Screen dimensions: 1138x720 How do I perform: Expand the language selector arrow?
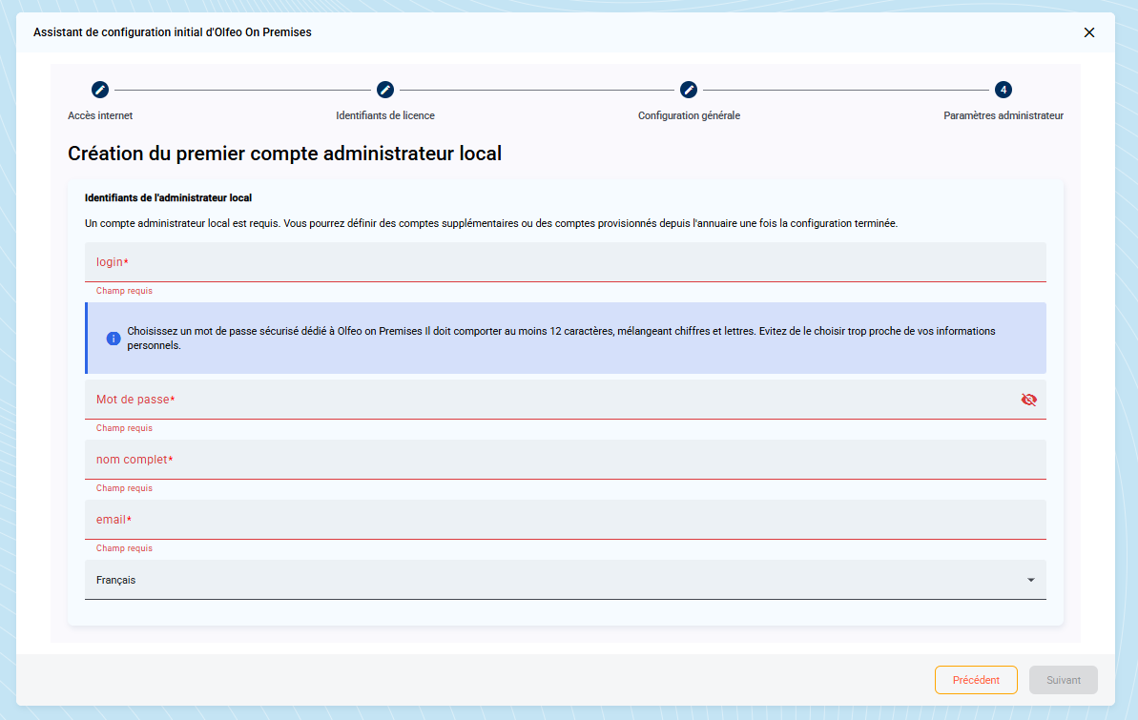(1030, 580)
